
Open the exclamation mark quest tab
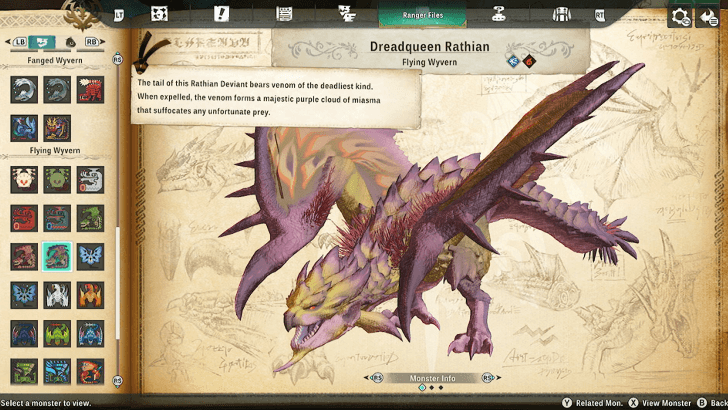tap(221, 14)
